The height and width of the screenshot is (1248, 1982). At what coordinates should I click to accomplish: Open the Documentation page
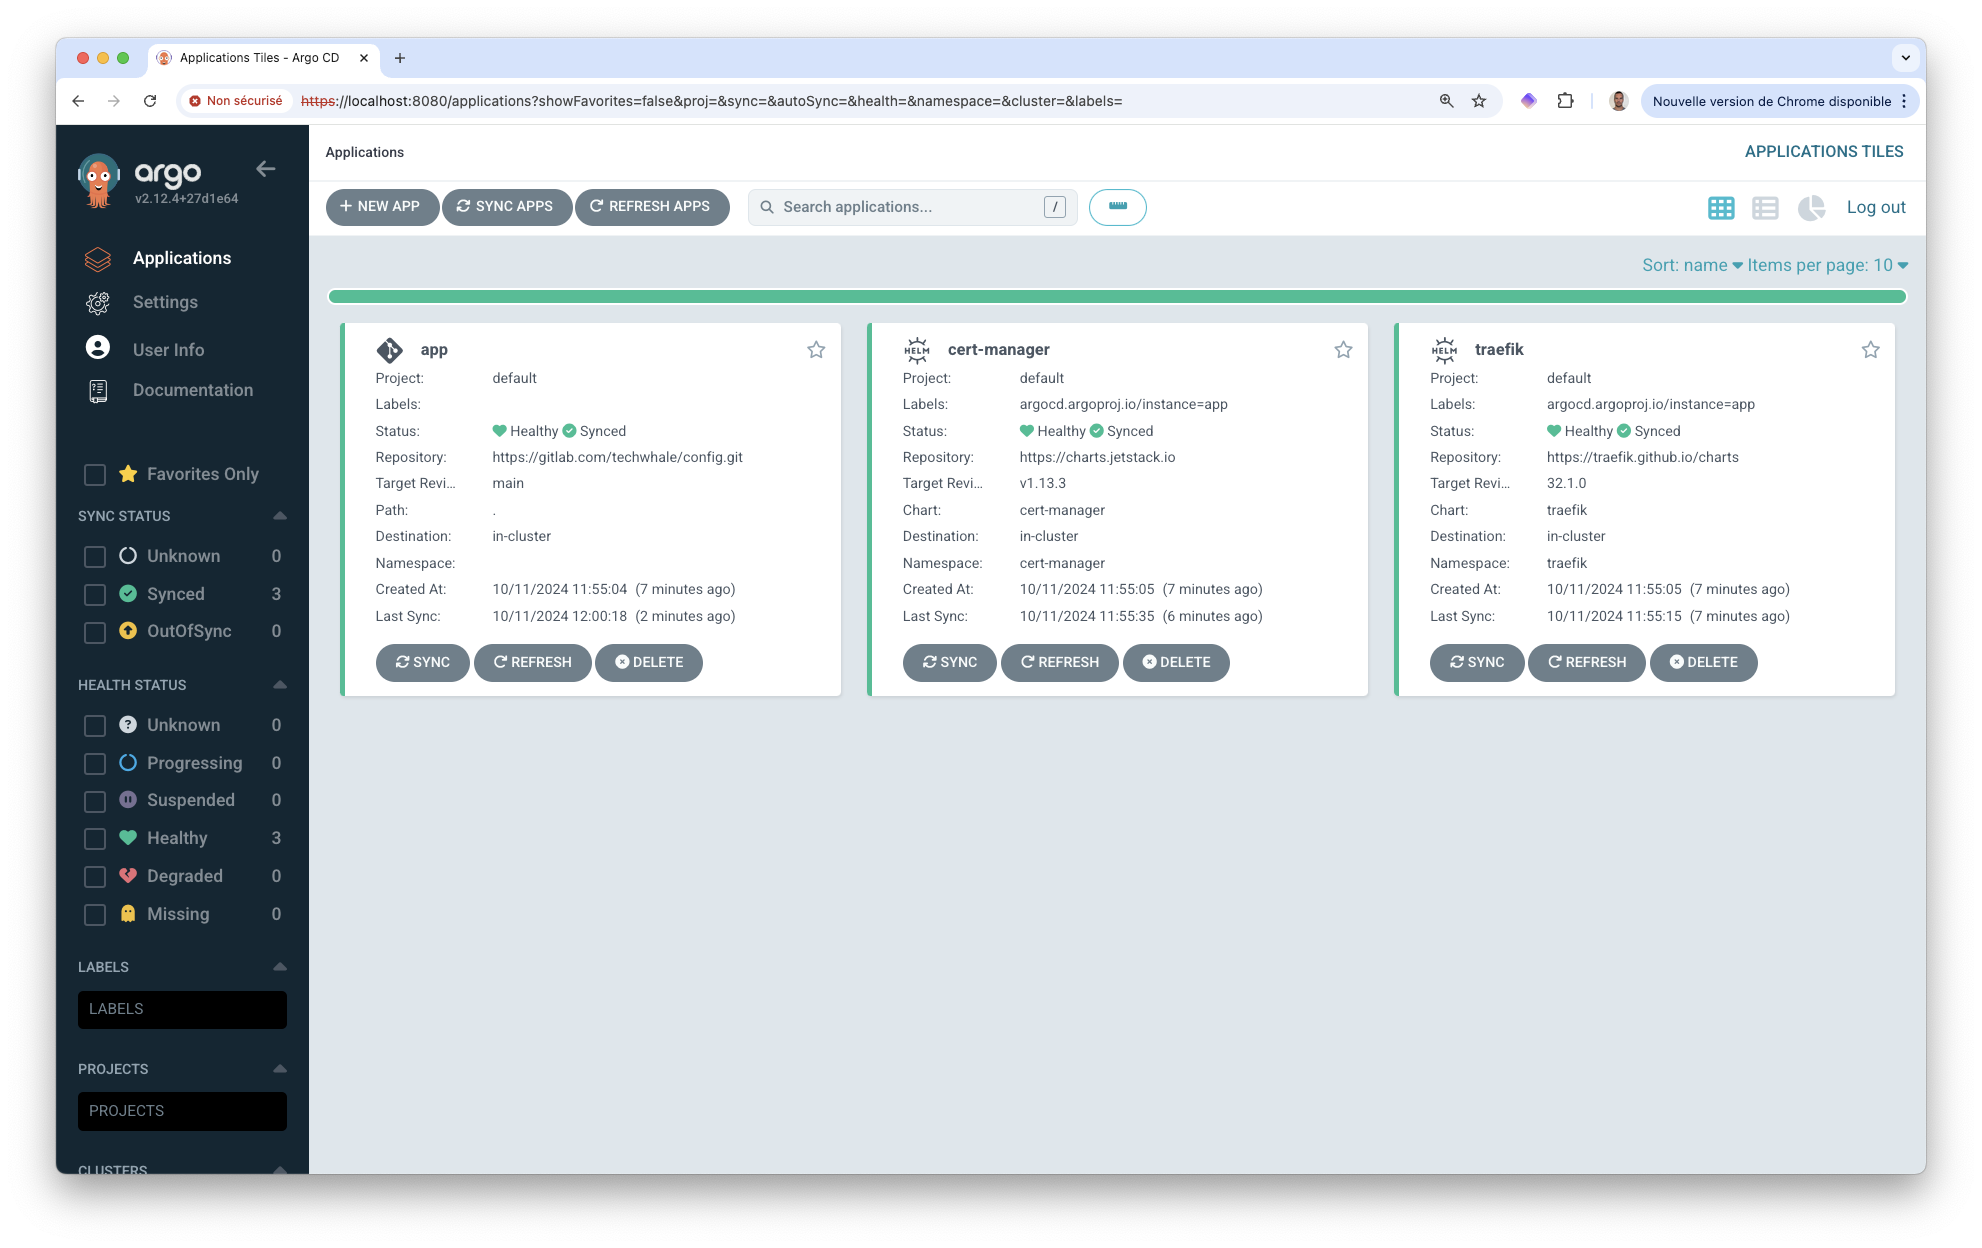click(192, 389)
